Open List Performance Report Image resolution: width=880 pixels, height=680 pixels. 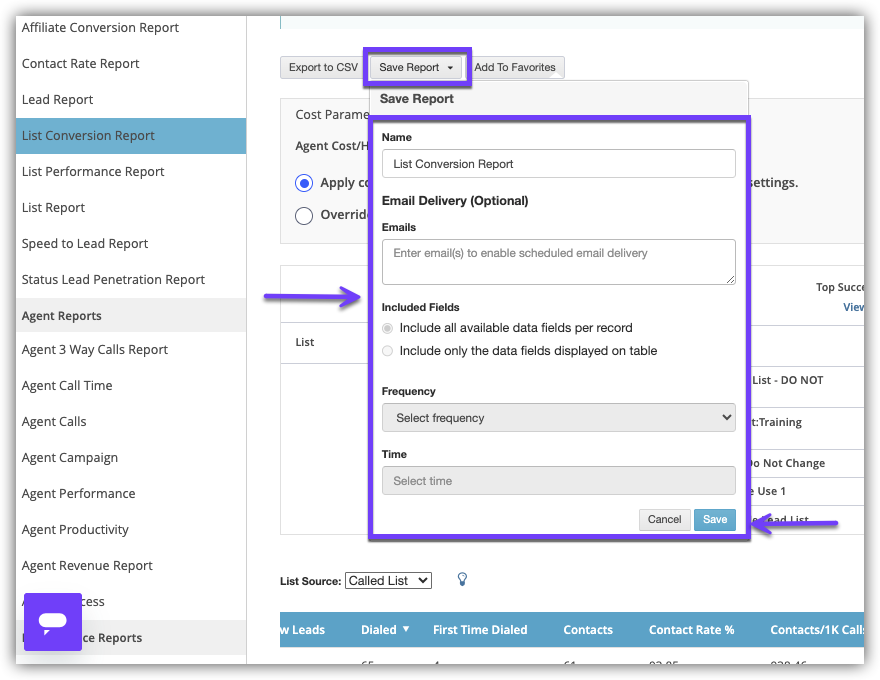[93, 172]
